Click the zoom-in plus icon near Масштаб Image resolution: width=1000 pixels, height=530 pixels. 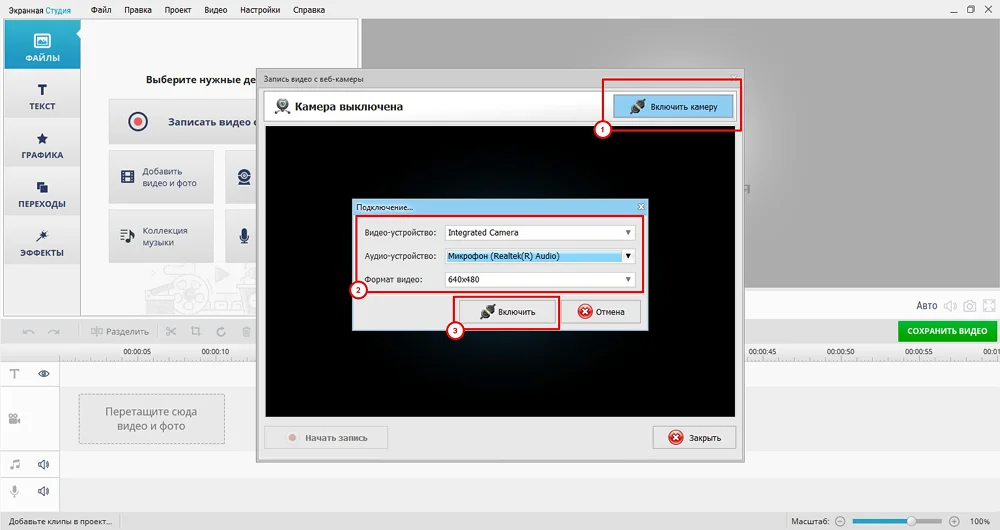click(954, 521)
